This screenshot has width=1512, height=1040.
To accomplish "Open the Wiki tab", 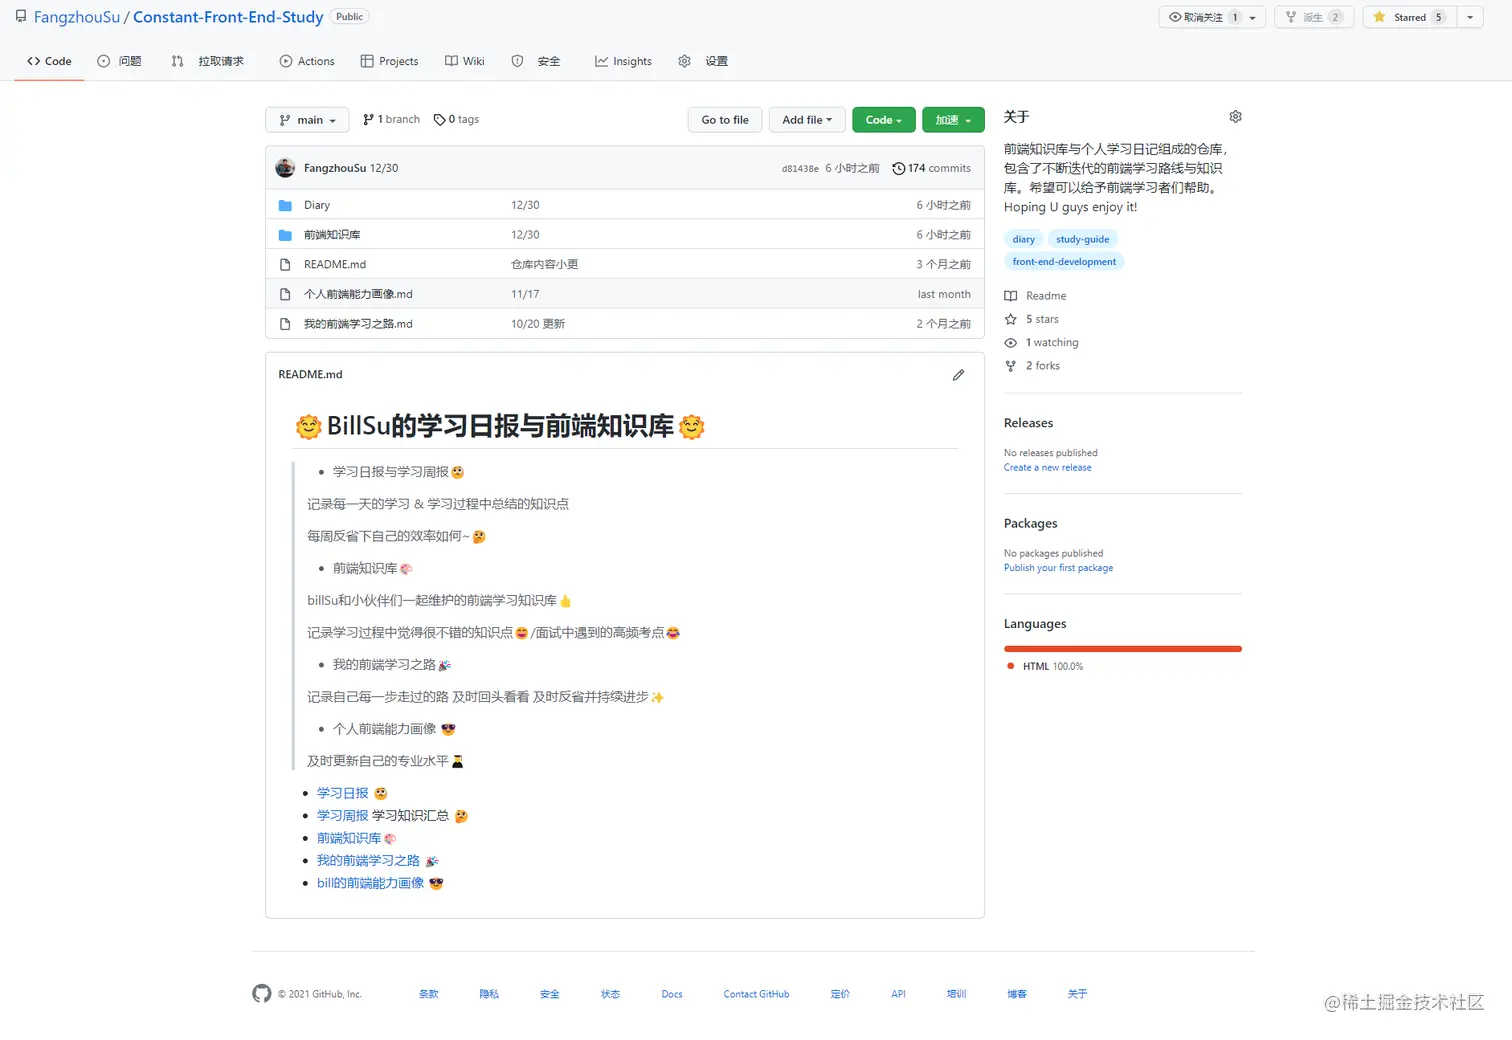I will [465, 61].
